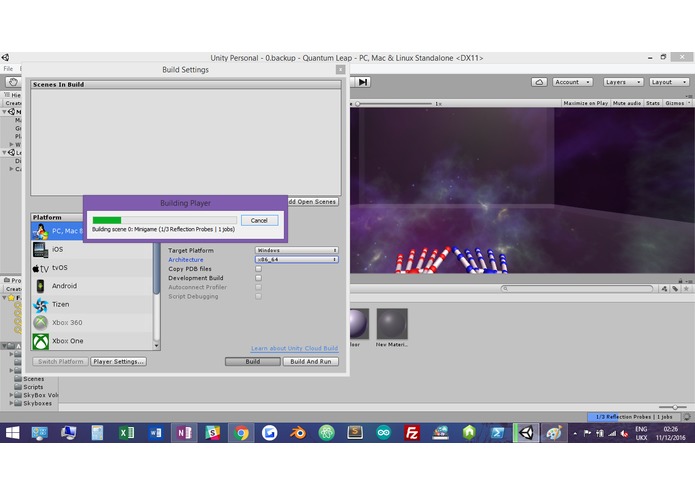The image size is (695, 494).
Task: Toggle Gizmos in Game view
Action: tap(677, 103)
